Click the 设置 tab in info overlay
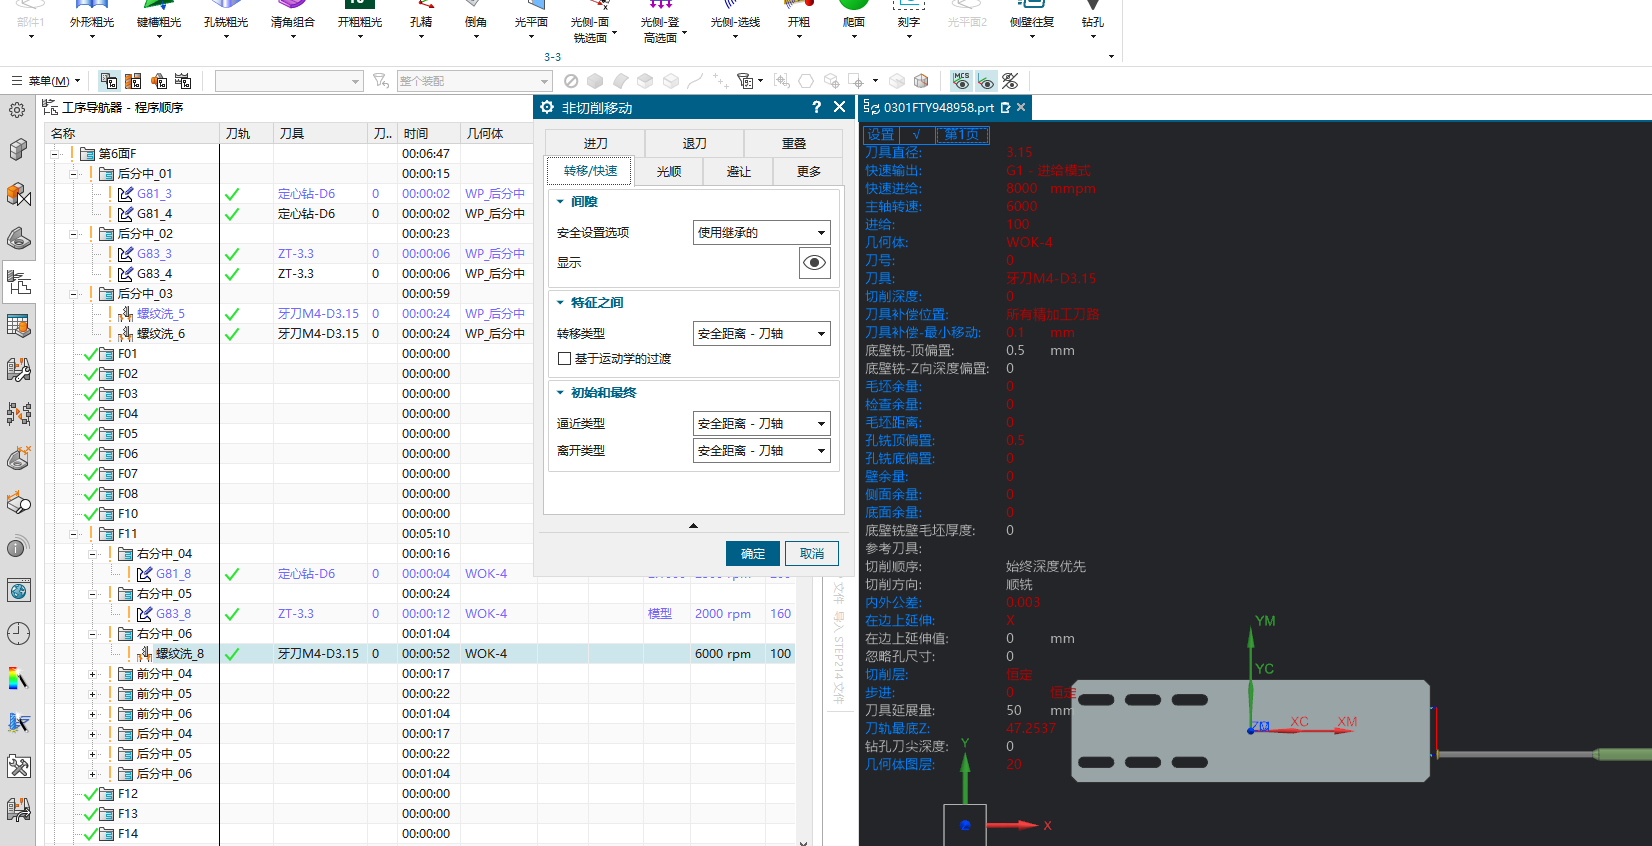Screen dimensions: 1652x846 (x=881, y=134)
